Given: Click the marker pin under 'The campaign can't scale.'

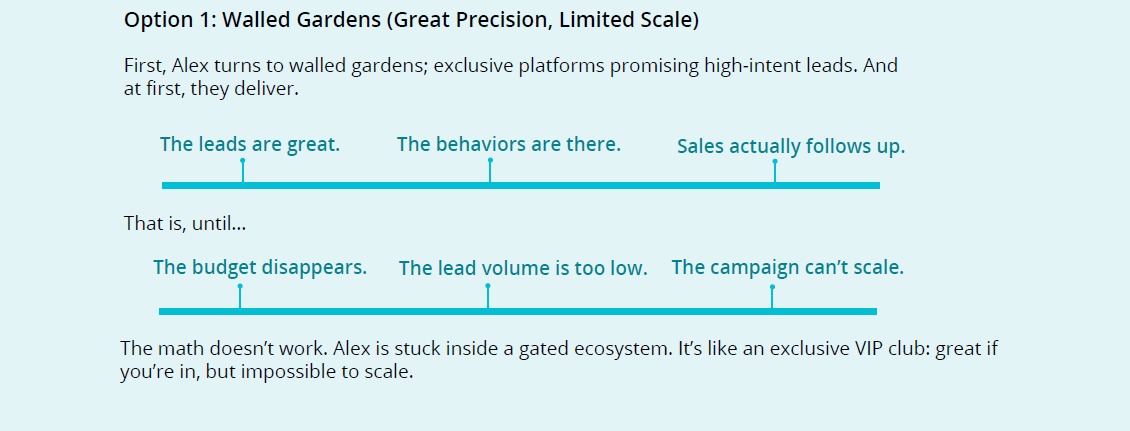Looking at the screenshot, I should click(x=772, y=296).
